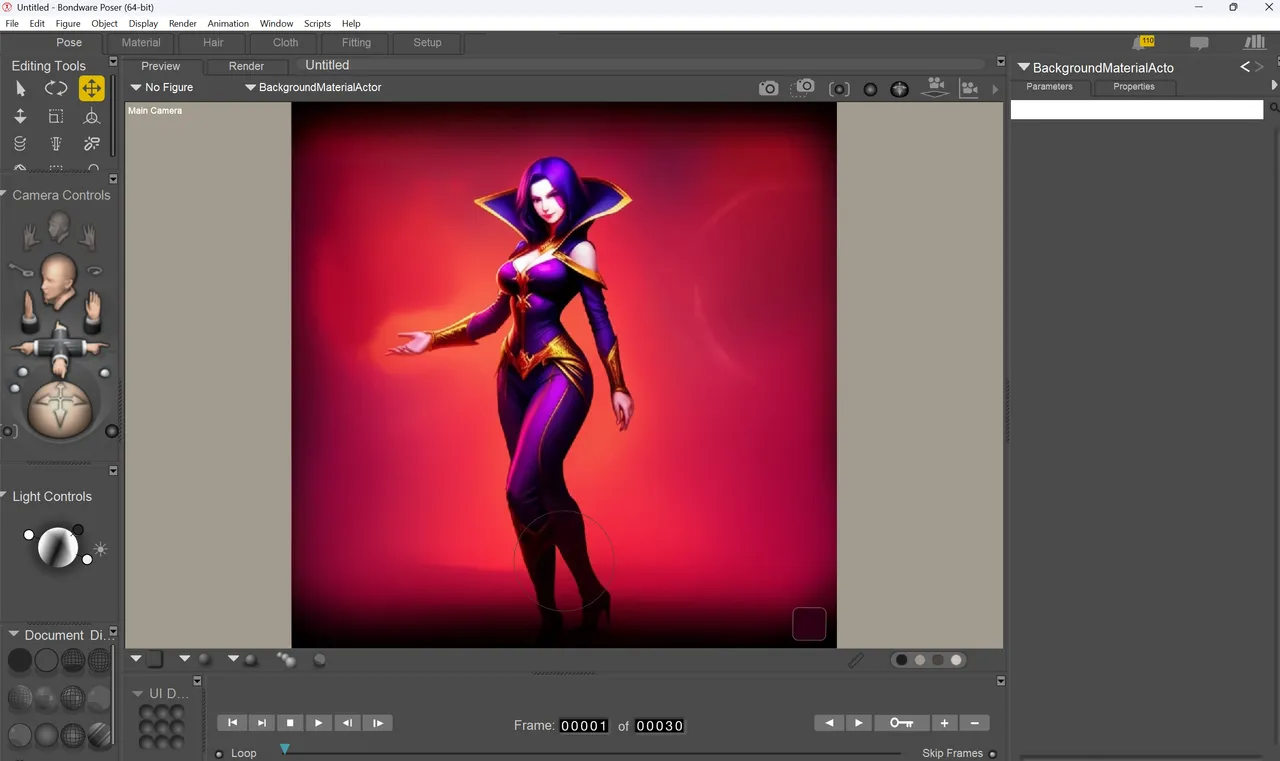Open the BackgroundMaterialActor actor dropdown
The height and width of the screenshot is (761, 1280).
[313, 88]
